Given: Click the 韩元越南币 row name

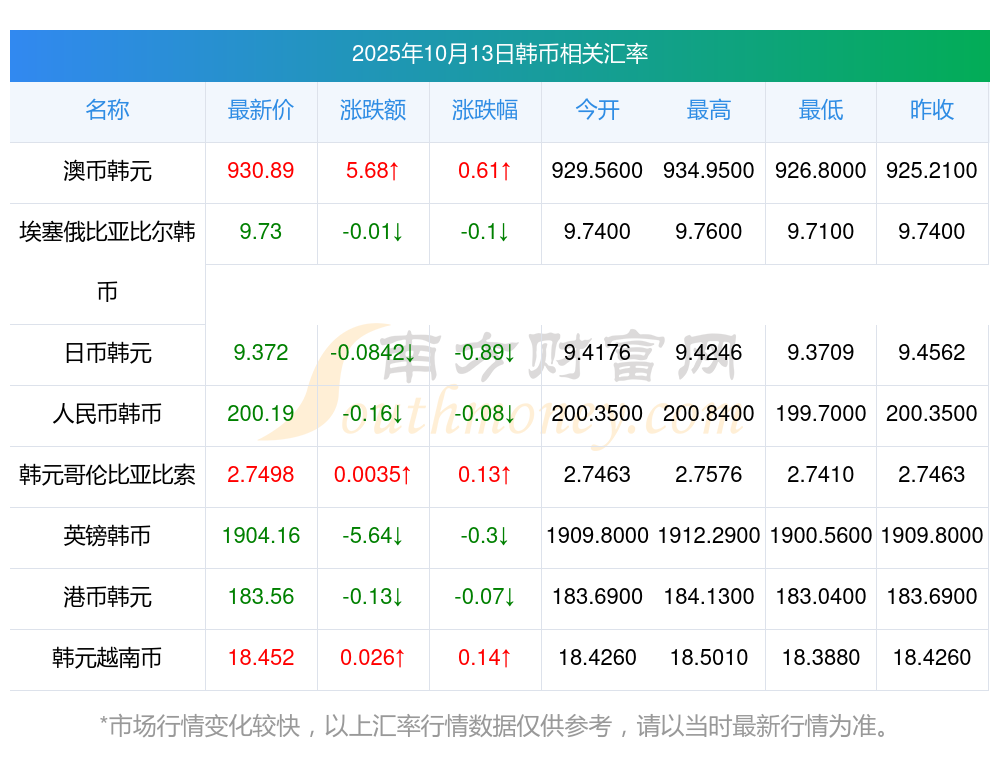Looking at the screenshot, I should tap(107, 658).
